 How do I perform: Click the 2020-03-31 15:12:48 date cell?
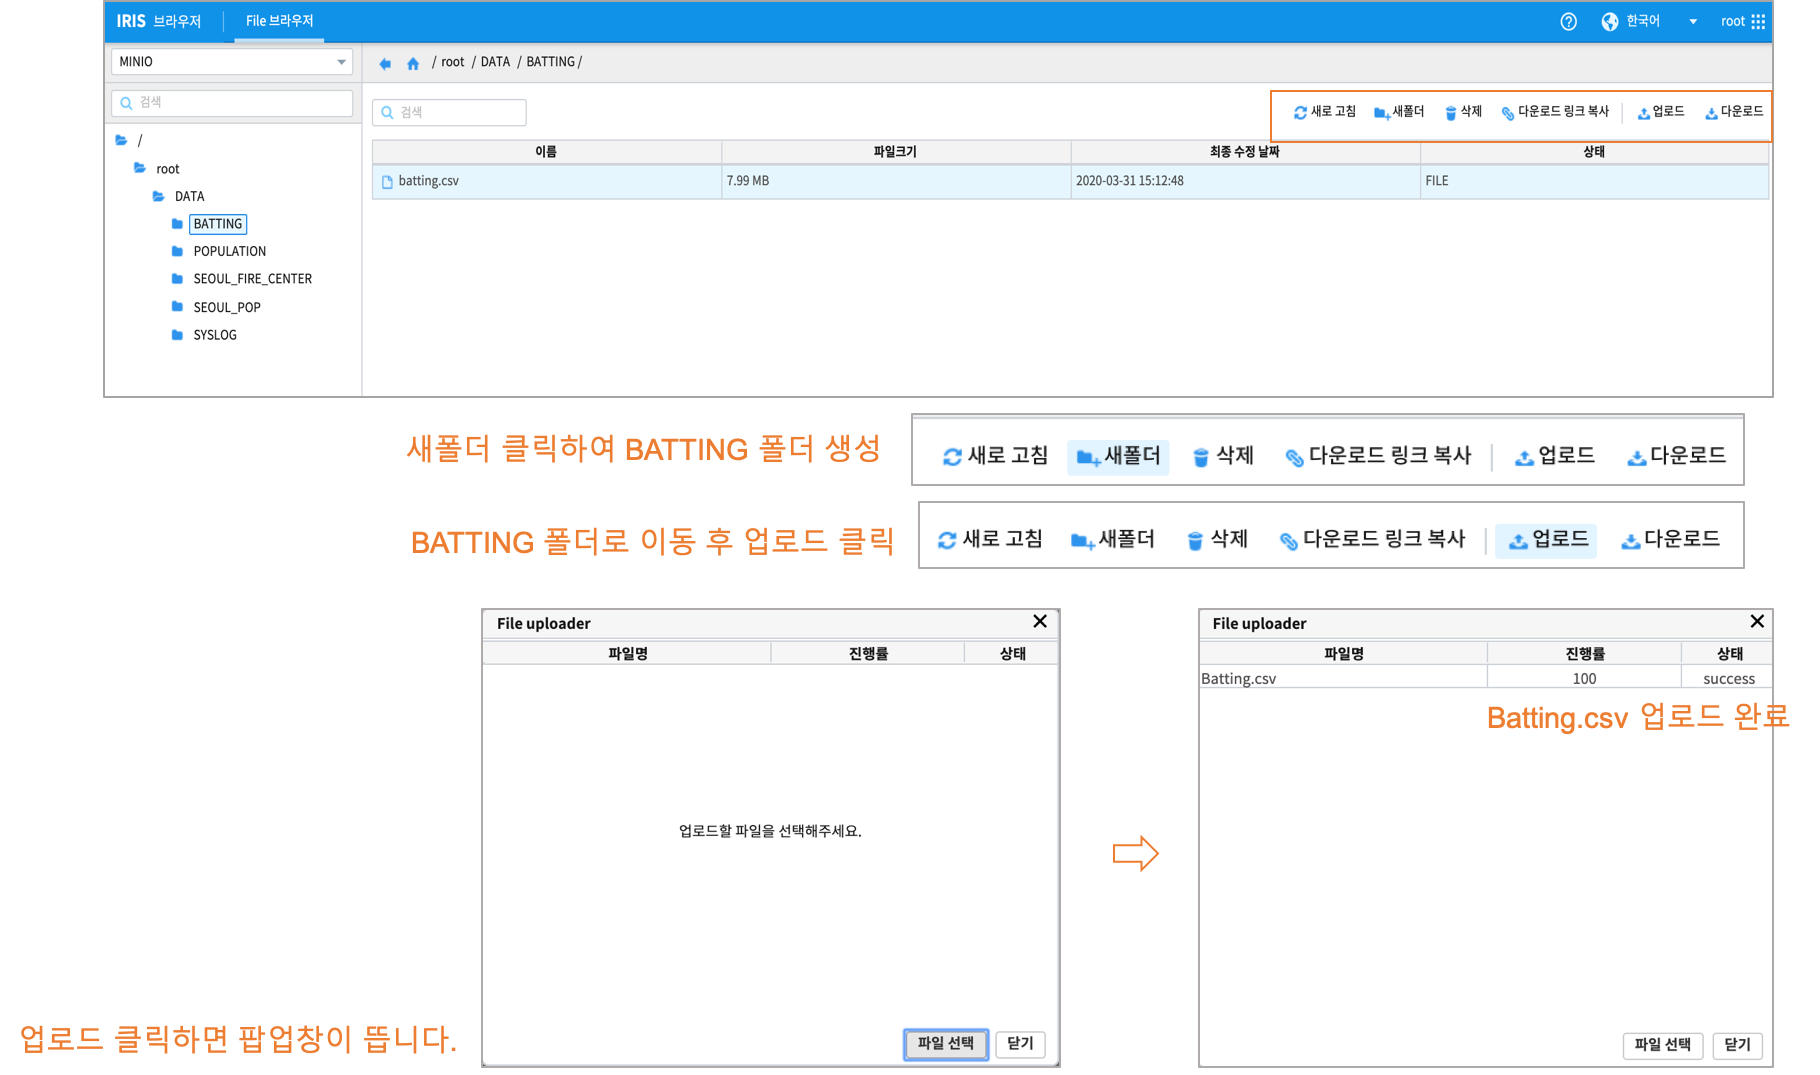(1245, 181)
